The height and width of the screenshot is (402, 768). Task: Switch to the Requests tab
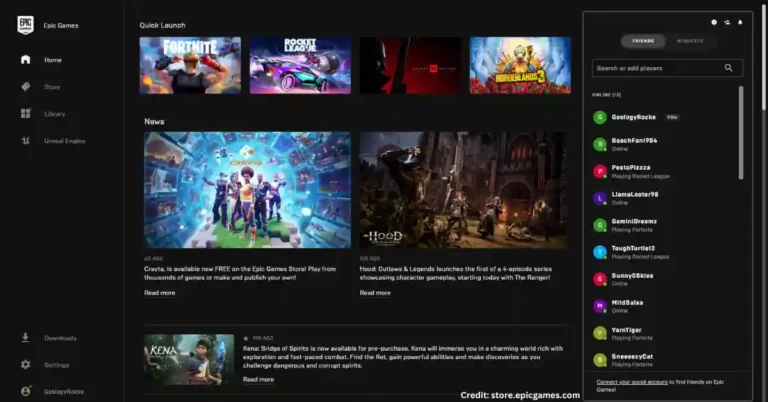tap(690, 41)
